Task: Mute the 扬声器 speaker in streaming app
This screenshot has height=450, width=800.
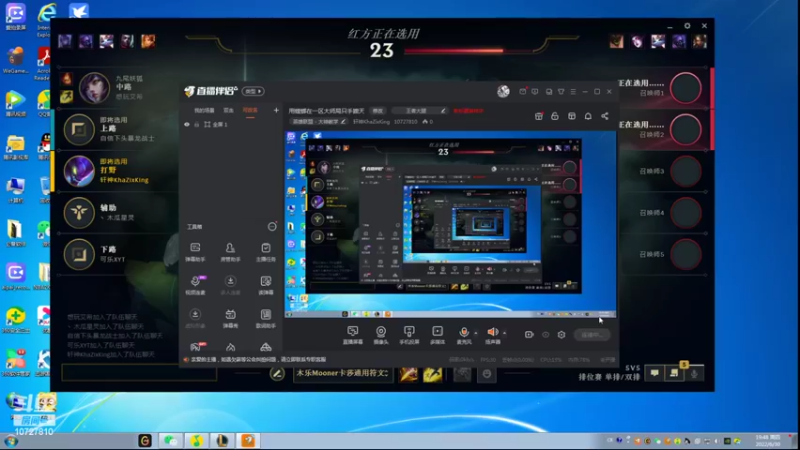Action: click(x=492, y=335)
